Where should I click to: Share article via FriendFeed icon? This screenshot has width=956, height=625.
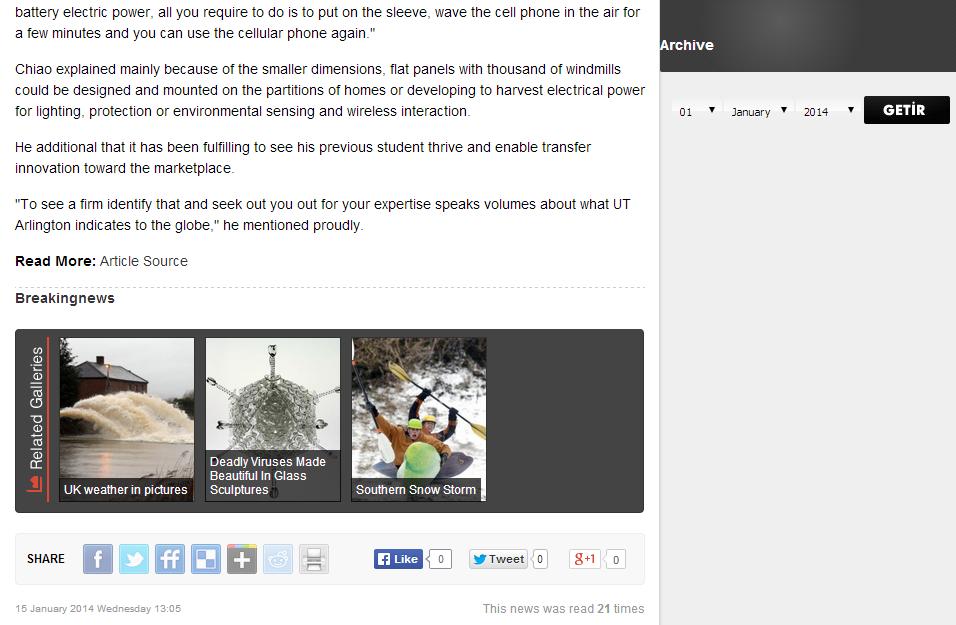point(169,559)
